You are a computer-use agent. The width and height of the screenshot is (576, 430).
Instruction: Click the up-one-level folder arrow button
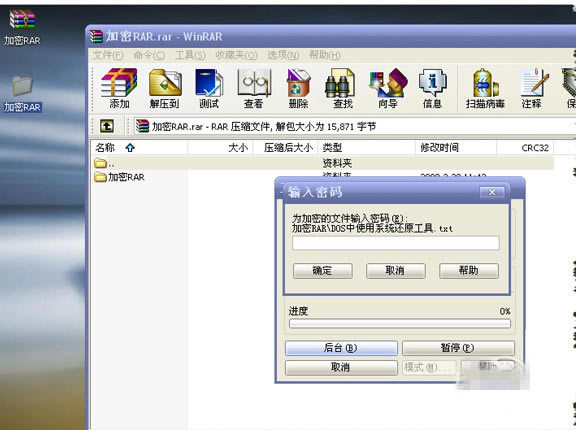click(x=107, y=126)
